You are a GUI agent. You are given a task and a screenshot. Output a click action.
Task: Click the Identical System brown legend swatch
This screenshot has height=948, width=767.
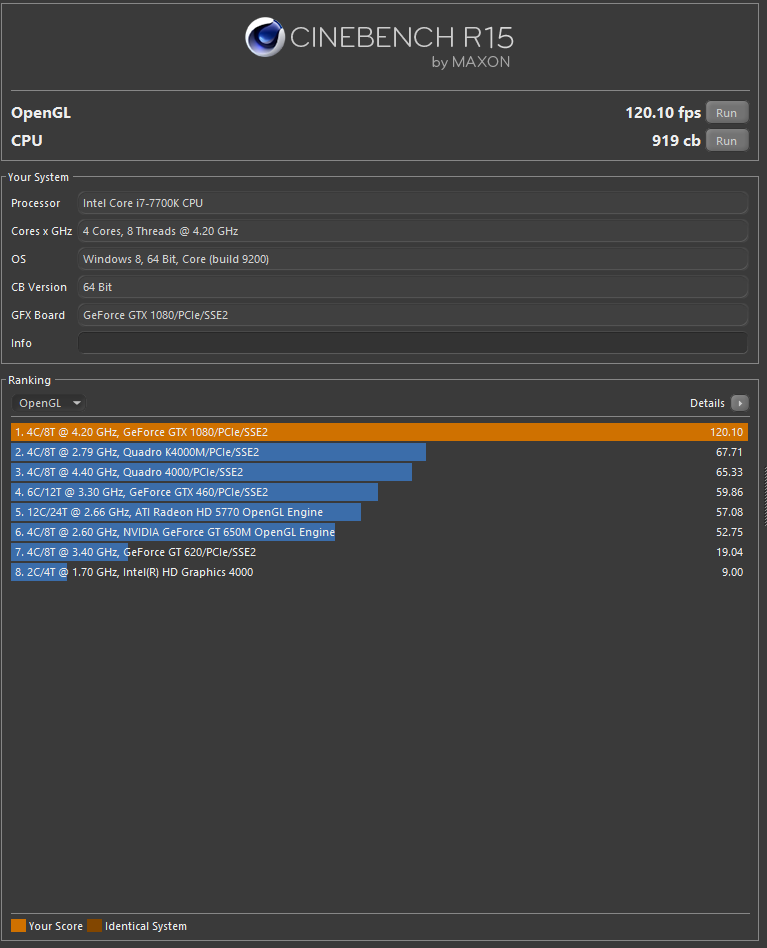(x=94, y=926)
